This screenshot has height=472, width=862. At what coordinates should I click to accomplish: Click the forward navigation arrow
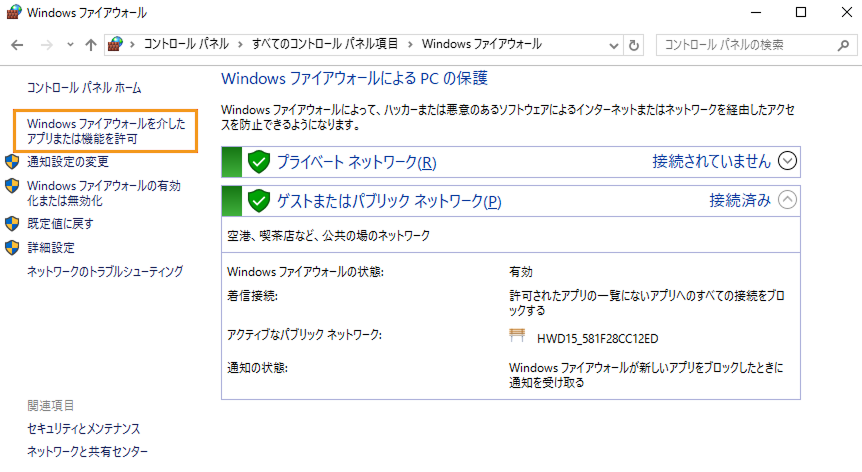pos(47,45)
